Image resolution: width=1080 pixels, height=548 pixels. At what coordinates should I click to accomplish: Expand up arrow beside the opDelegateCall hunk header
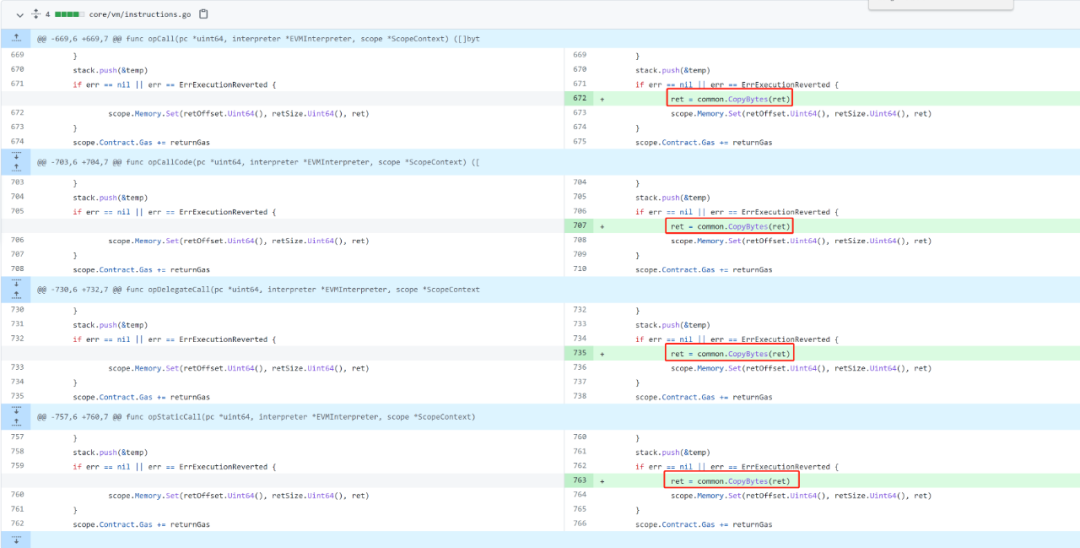coord(17,295)
